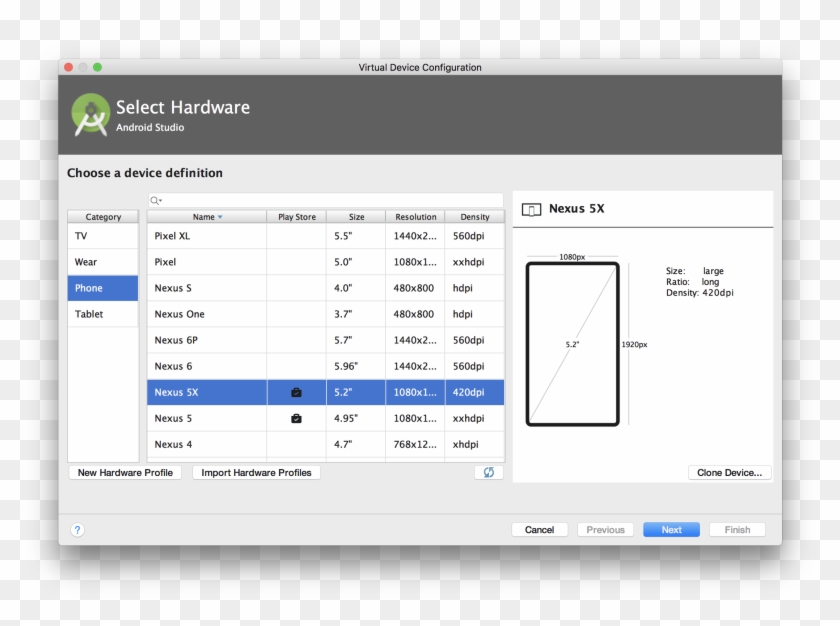Click the Size column header
This screenshot has width=840, height=626.
point(356,217)
